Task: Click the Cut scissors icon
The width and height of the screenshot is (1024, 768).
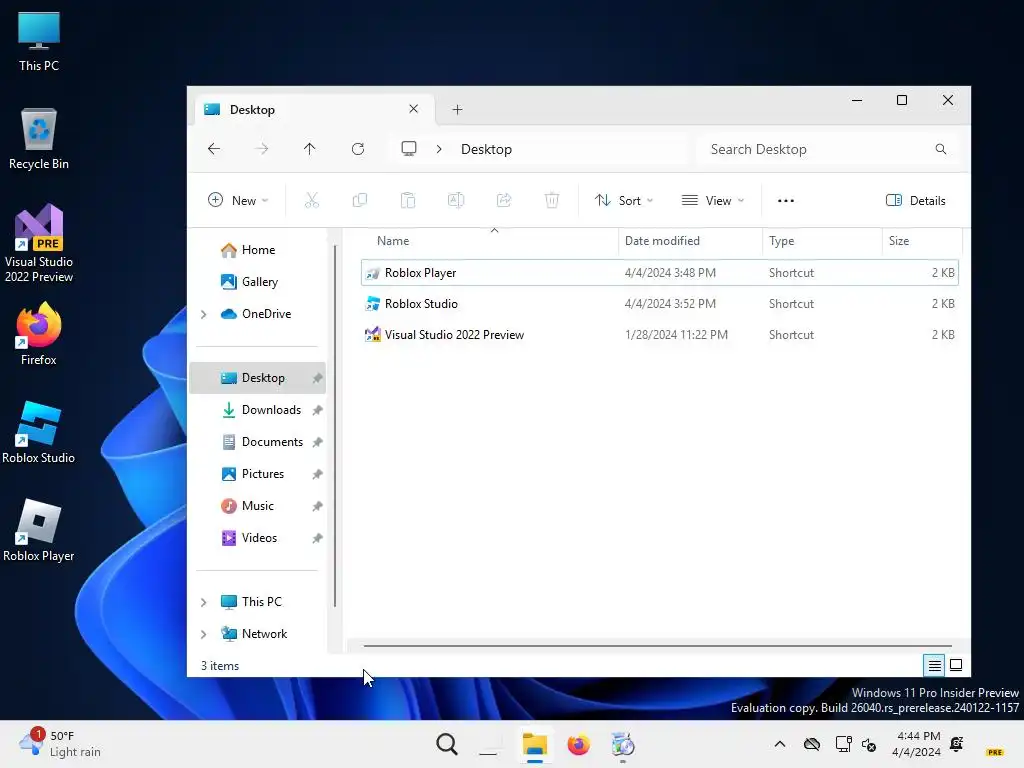Action: pyautogui.click(x=312, y=200)
